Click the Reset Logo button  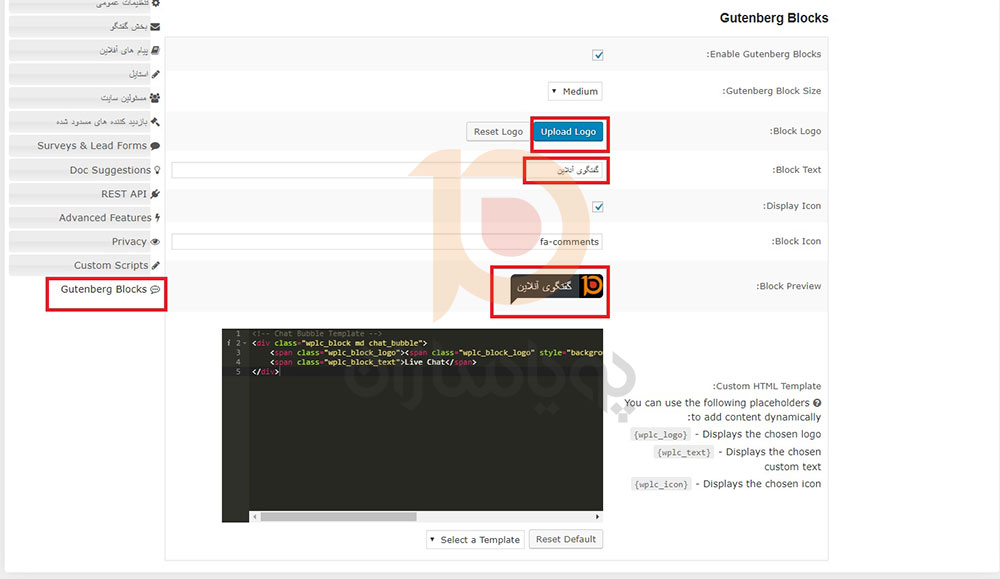498,132
